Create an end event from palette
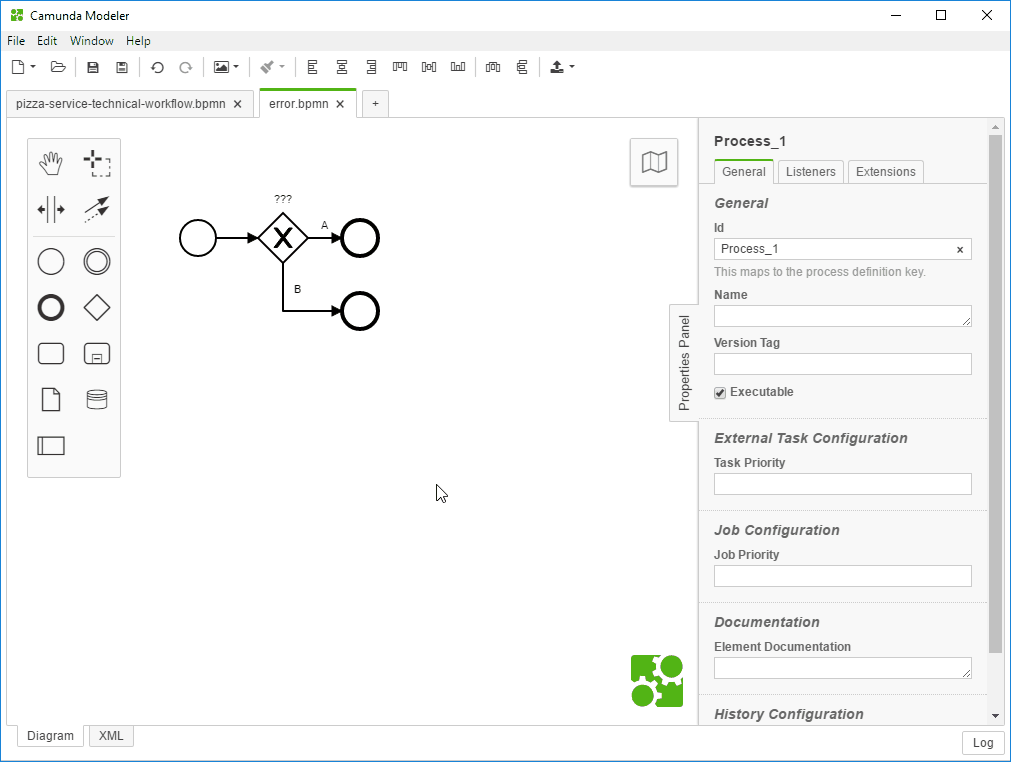Image resolution: width=1011 pixels, height=762 pixels. (x=51, y=308)
